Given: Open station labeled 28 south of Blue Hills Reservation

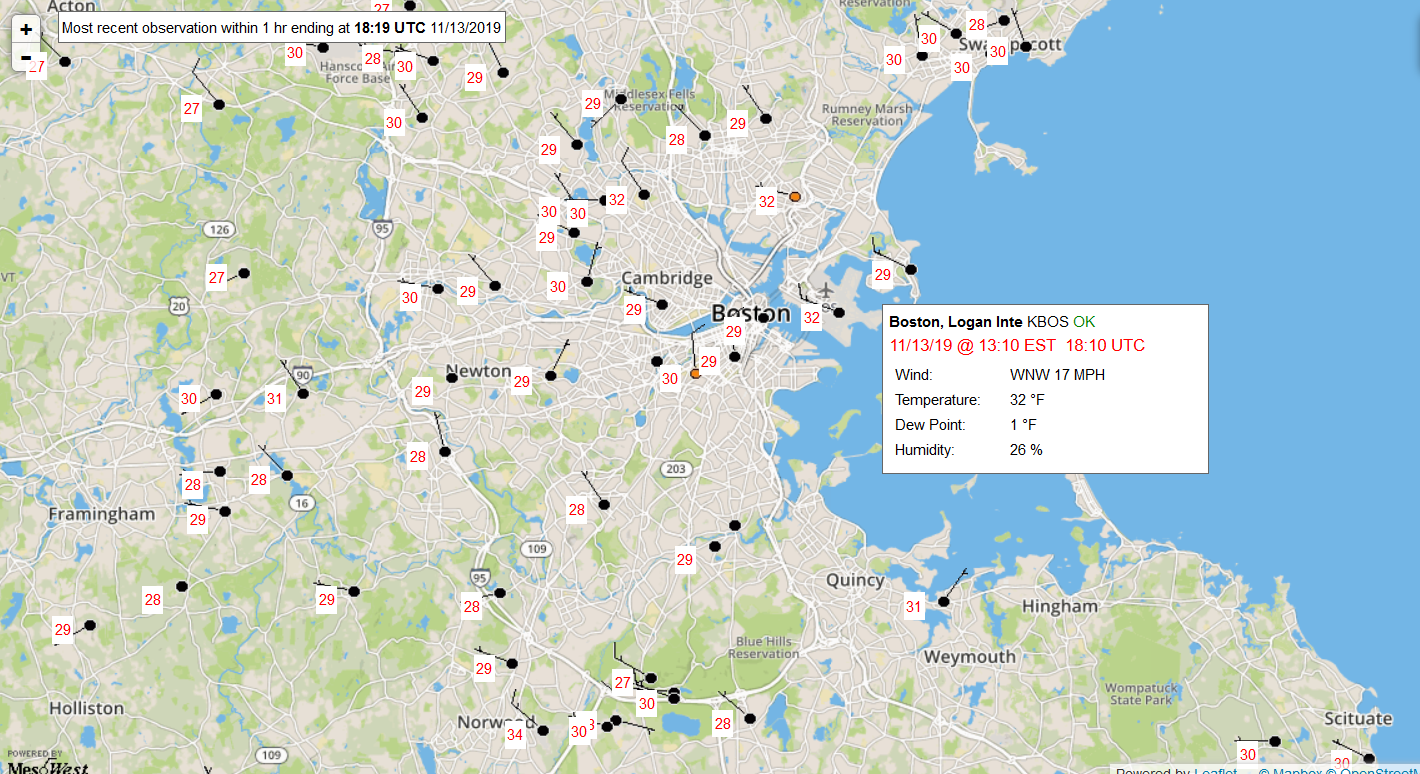Looking at the screenshot, I should (750, 718).
